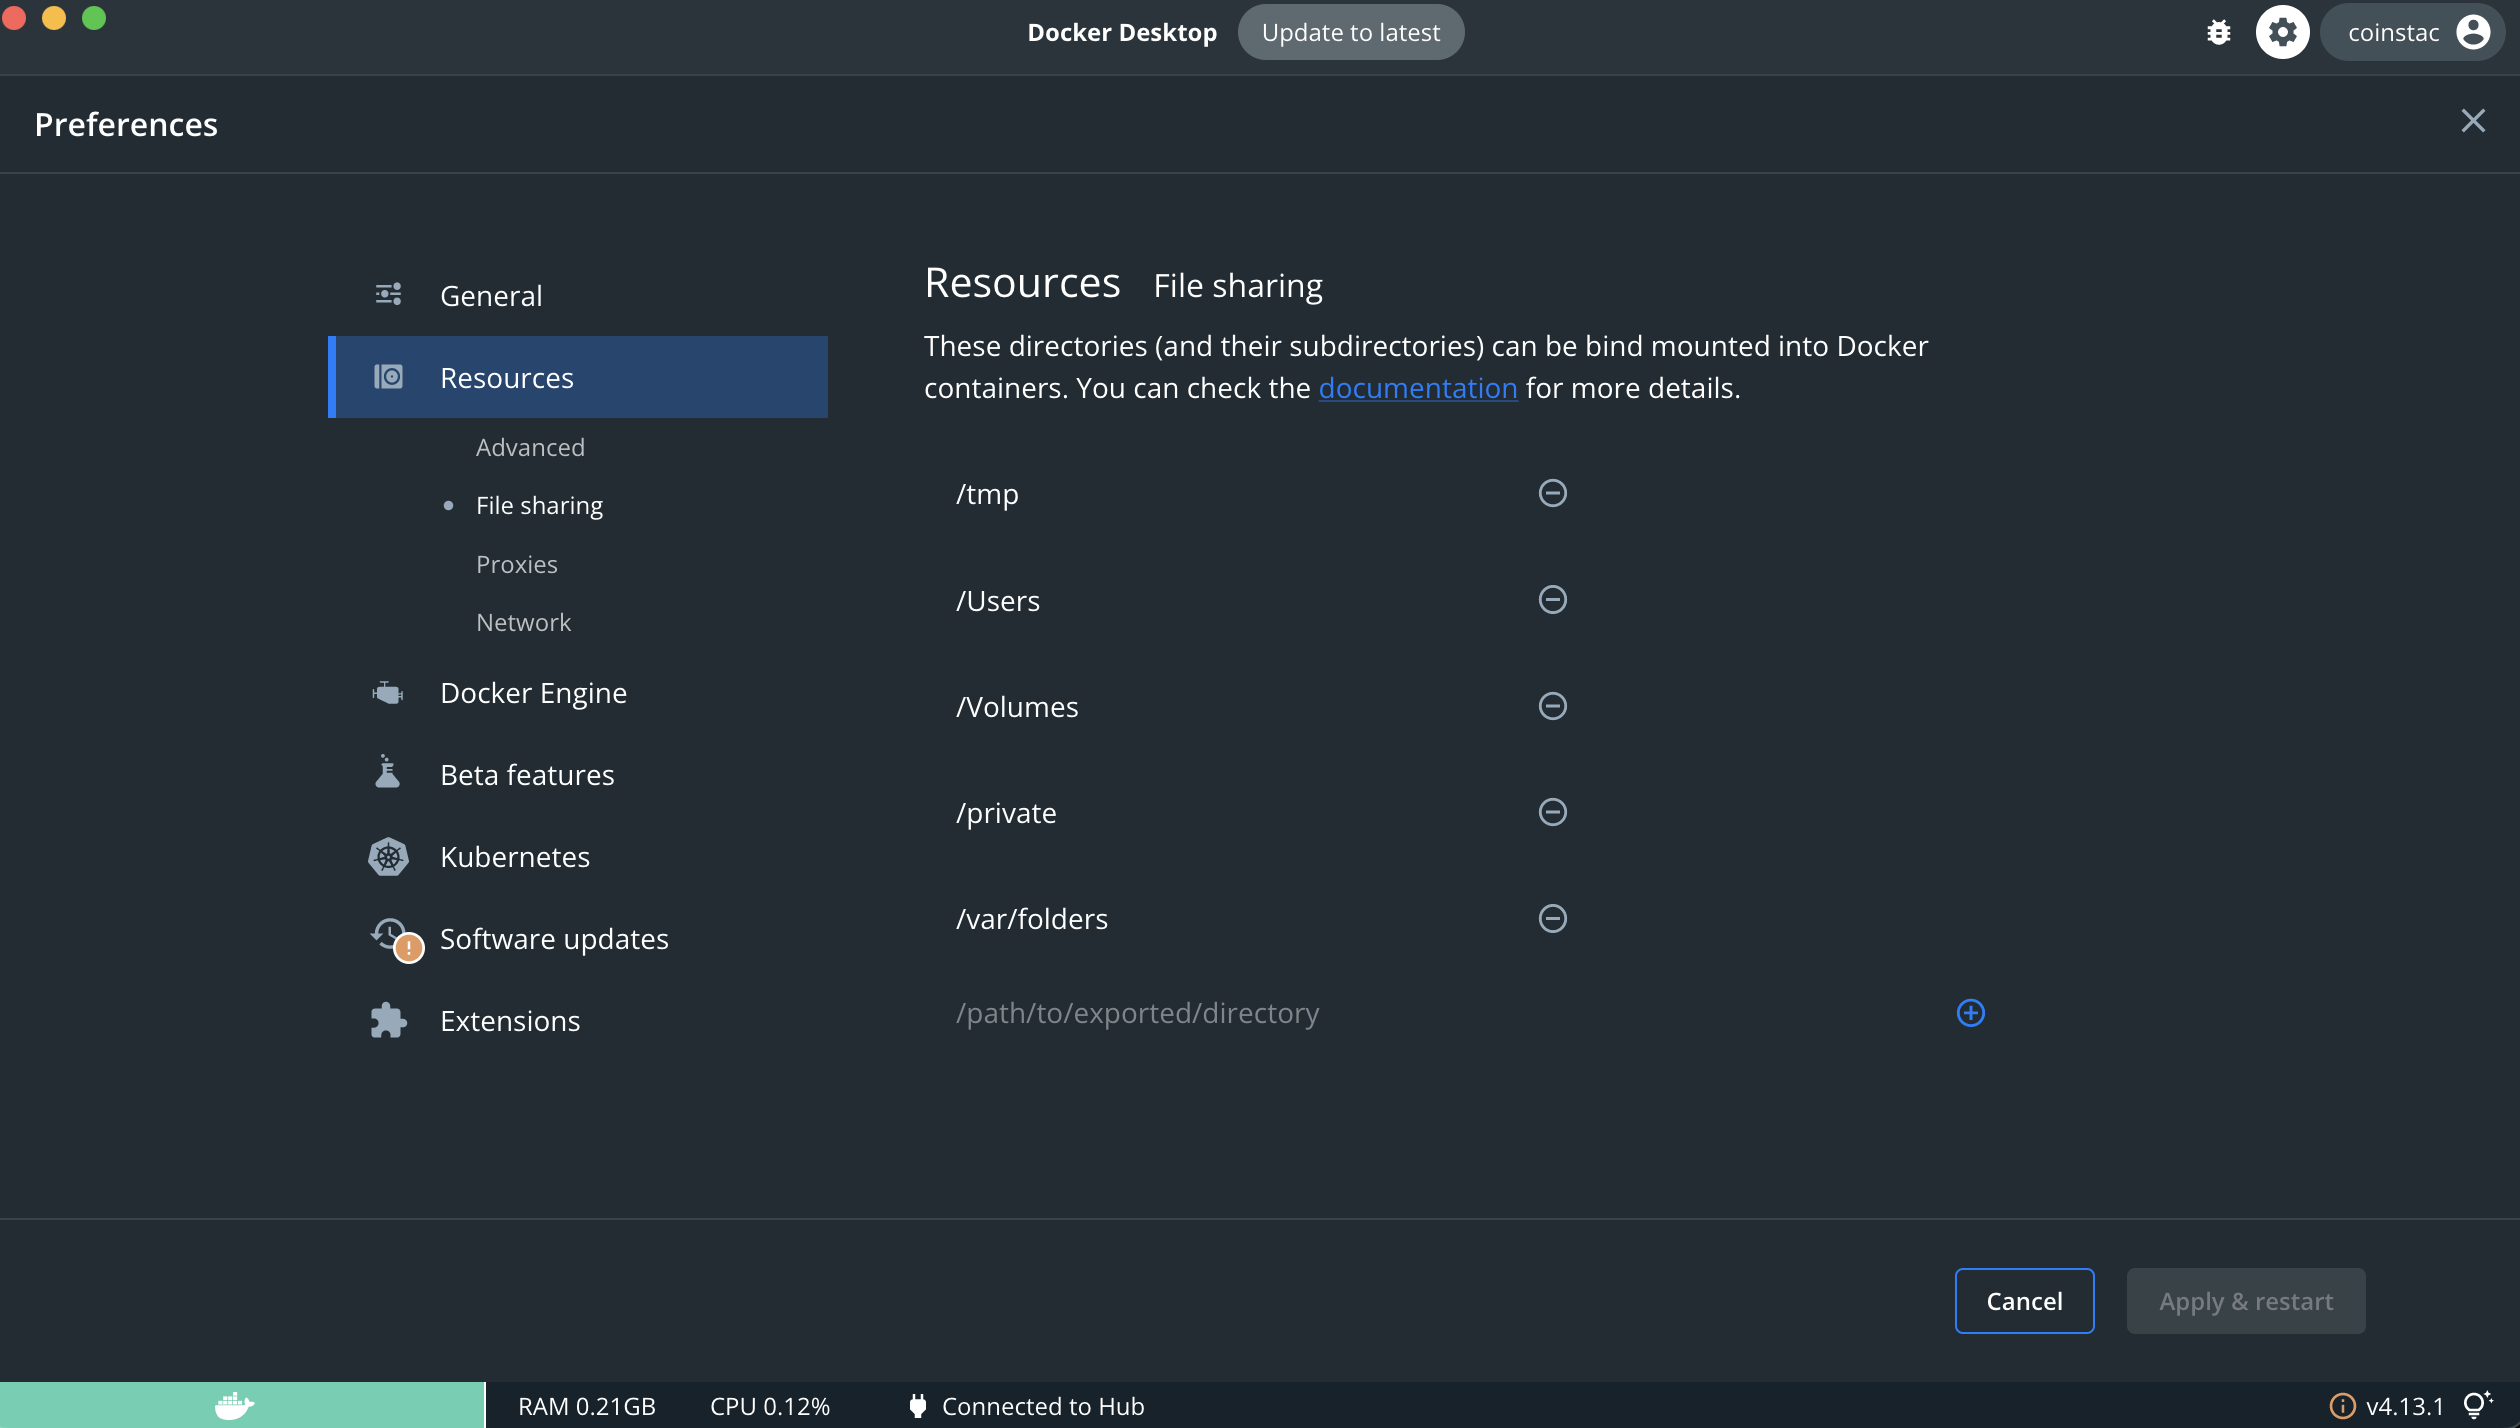The width and height of the screenshot is (2520, 1428).
Task: Open the Kubernetes section
Action: pyautogui.click(x=578, y=857)
